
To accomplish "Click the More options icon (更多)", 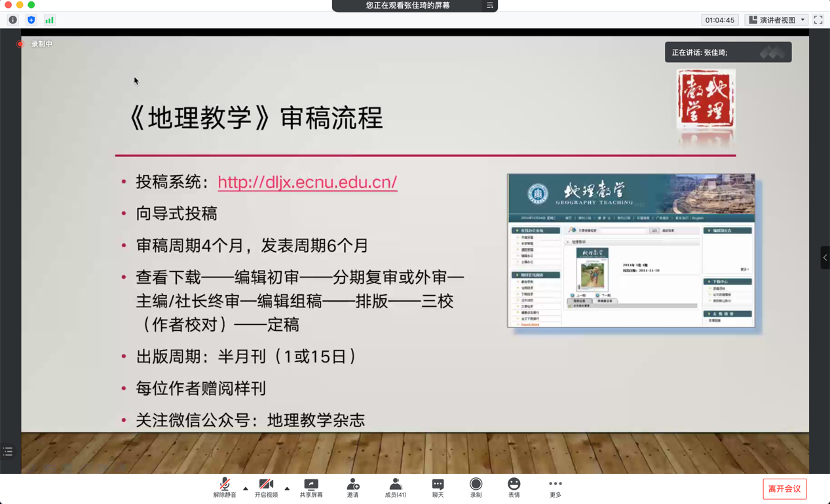I will [x=555, y=487].
